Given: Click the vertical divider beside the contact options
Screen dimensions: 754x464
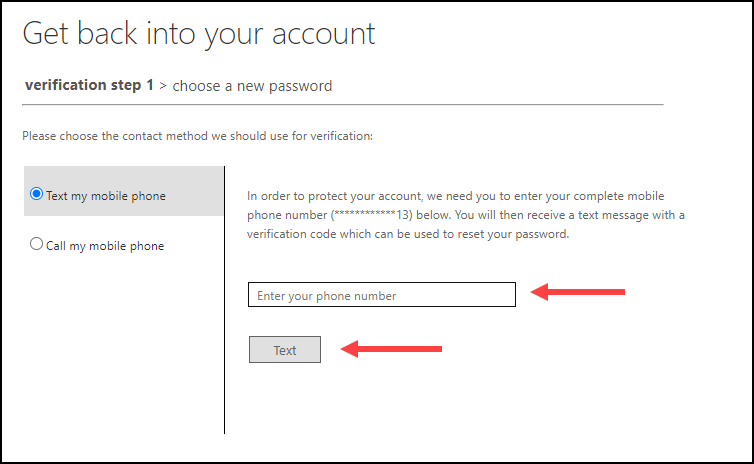Looking at the screenshot, I should tap(225, 300).
